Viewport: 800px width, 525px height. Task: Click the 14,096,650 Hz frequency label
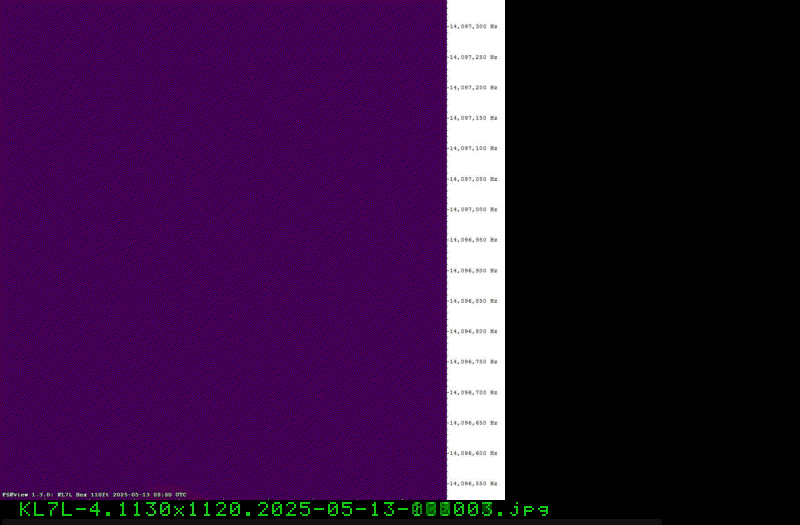click(x=473, y=423)
